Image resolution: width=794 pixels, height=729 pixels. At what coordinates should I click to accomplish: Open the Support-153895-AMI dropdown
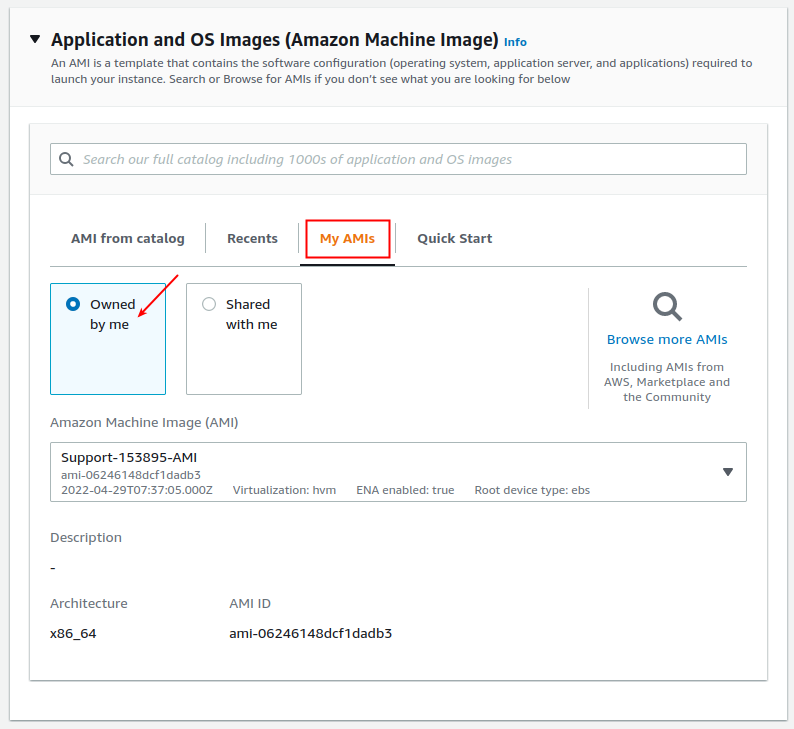[398, 472]
